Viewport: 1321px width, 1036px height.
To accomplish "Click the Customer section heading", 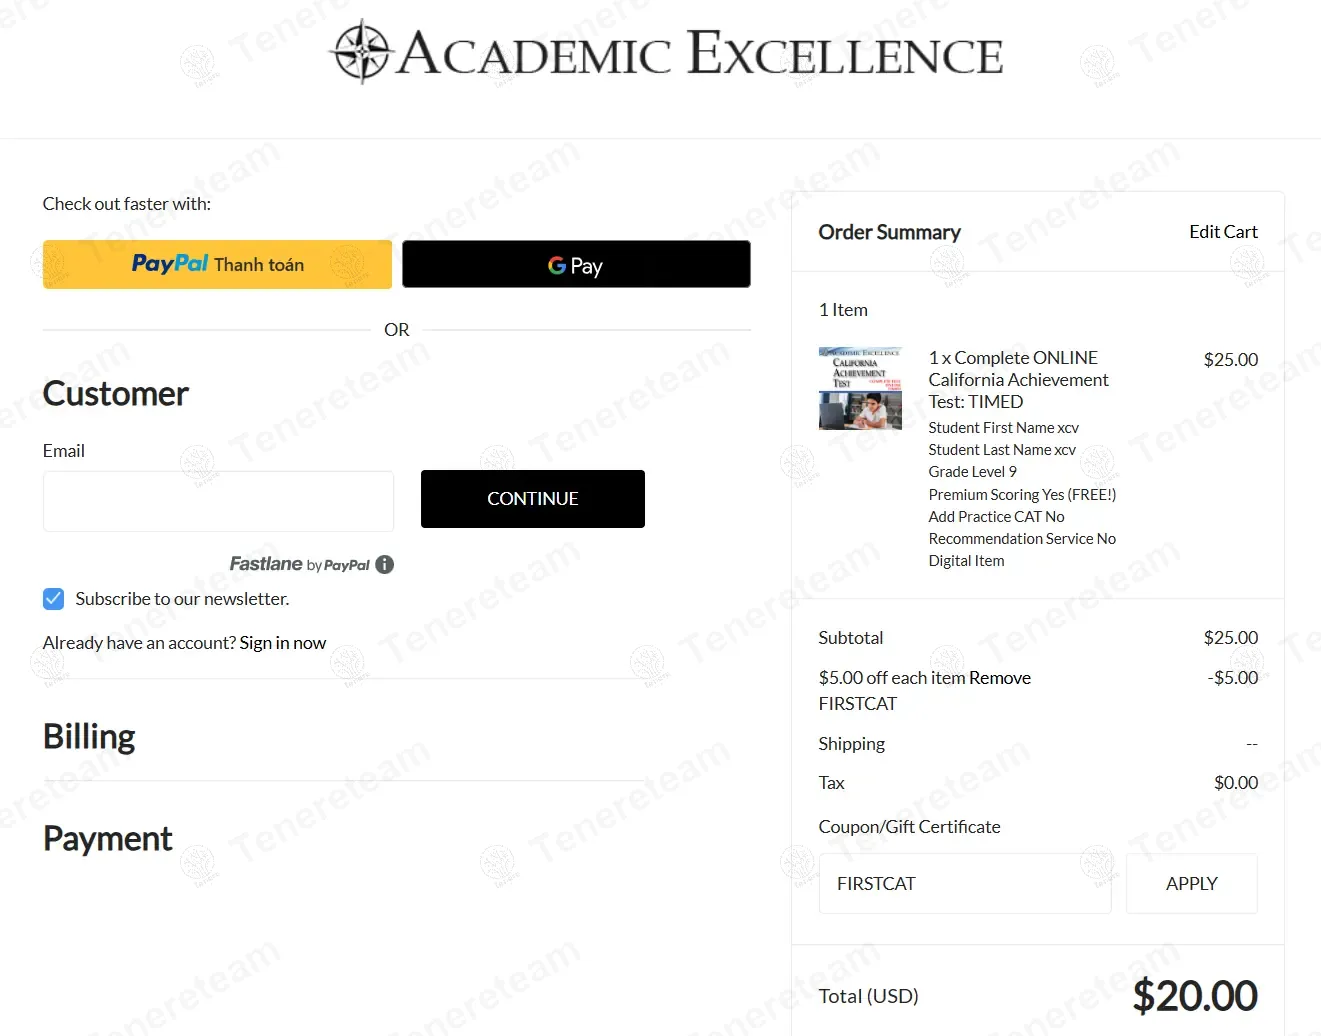I will [116, 394].
